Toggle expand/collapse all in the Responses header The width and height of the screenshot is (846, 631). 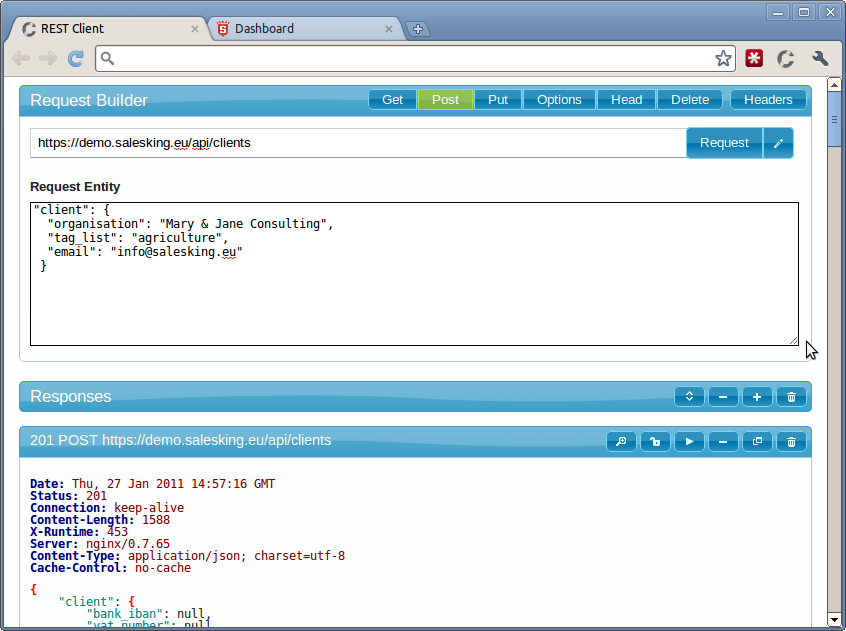click(x=689, y=397)
